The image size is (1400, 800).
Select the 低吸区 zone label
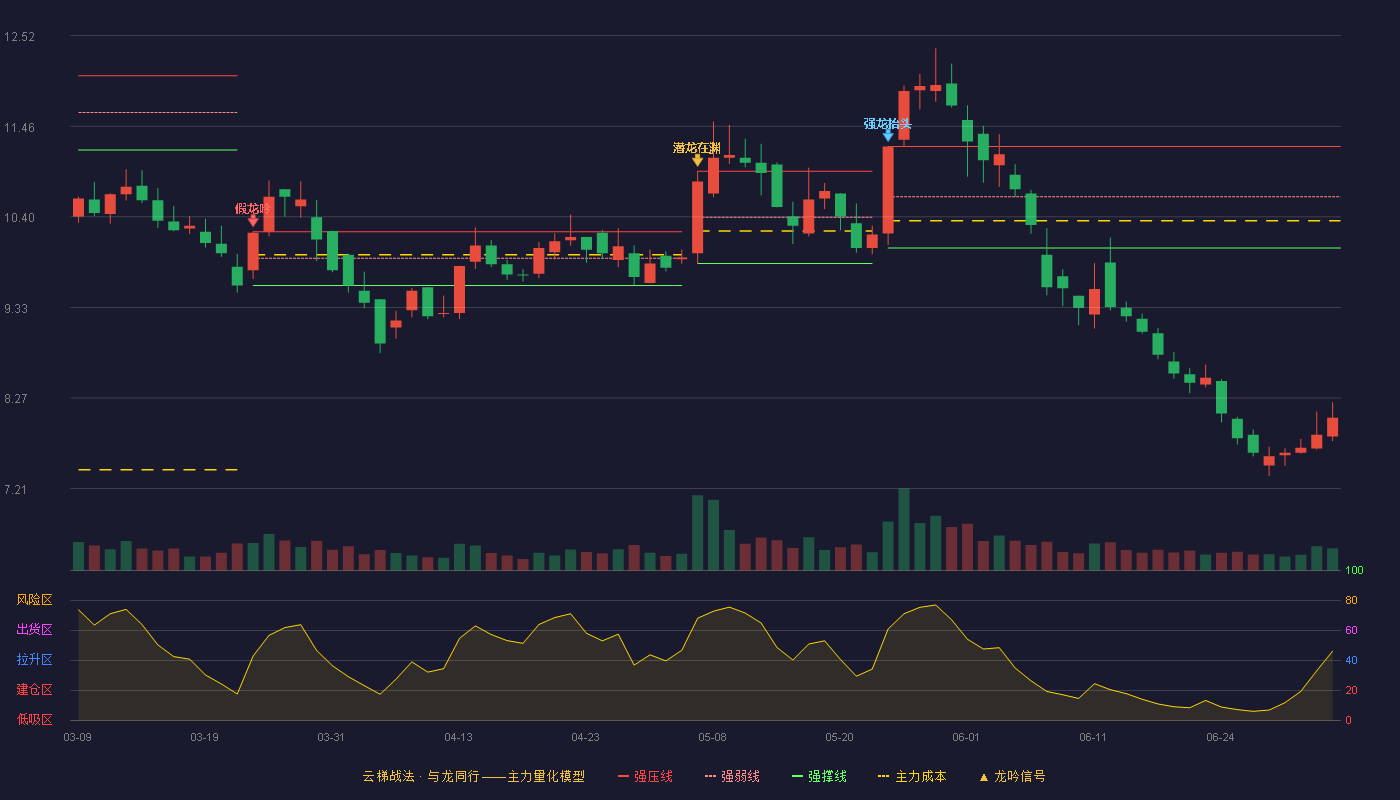(x=34, y=720)
